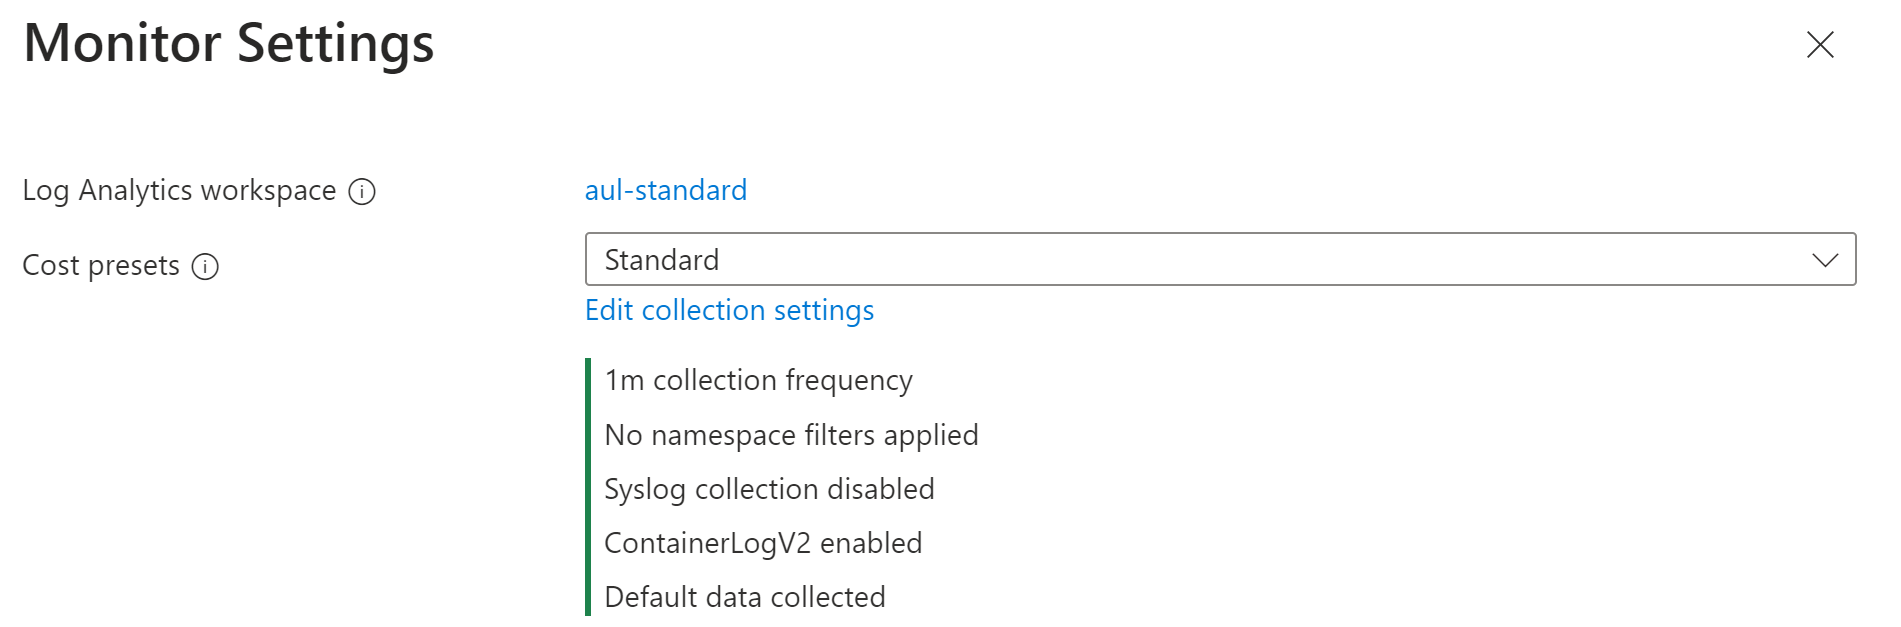
Task: Open the aul-standard workspace link
Action: pos(665,190)
